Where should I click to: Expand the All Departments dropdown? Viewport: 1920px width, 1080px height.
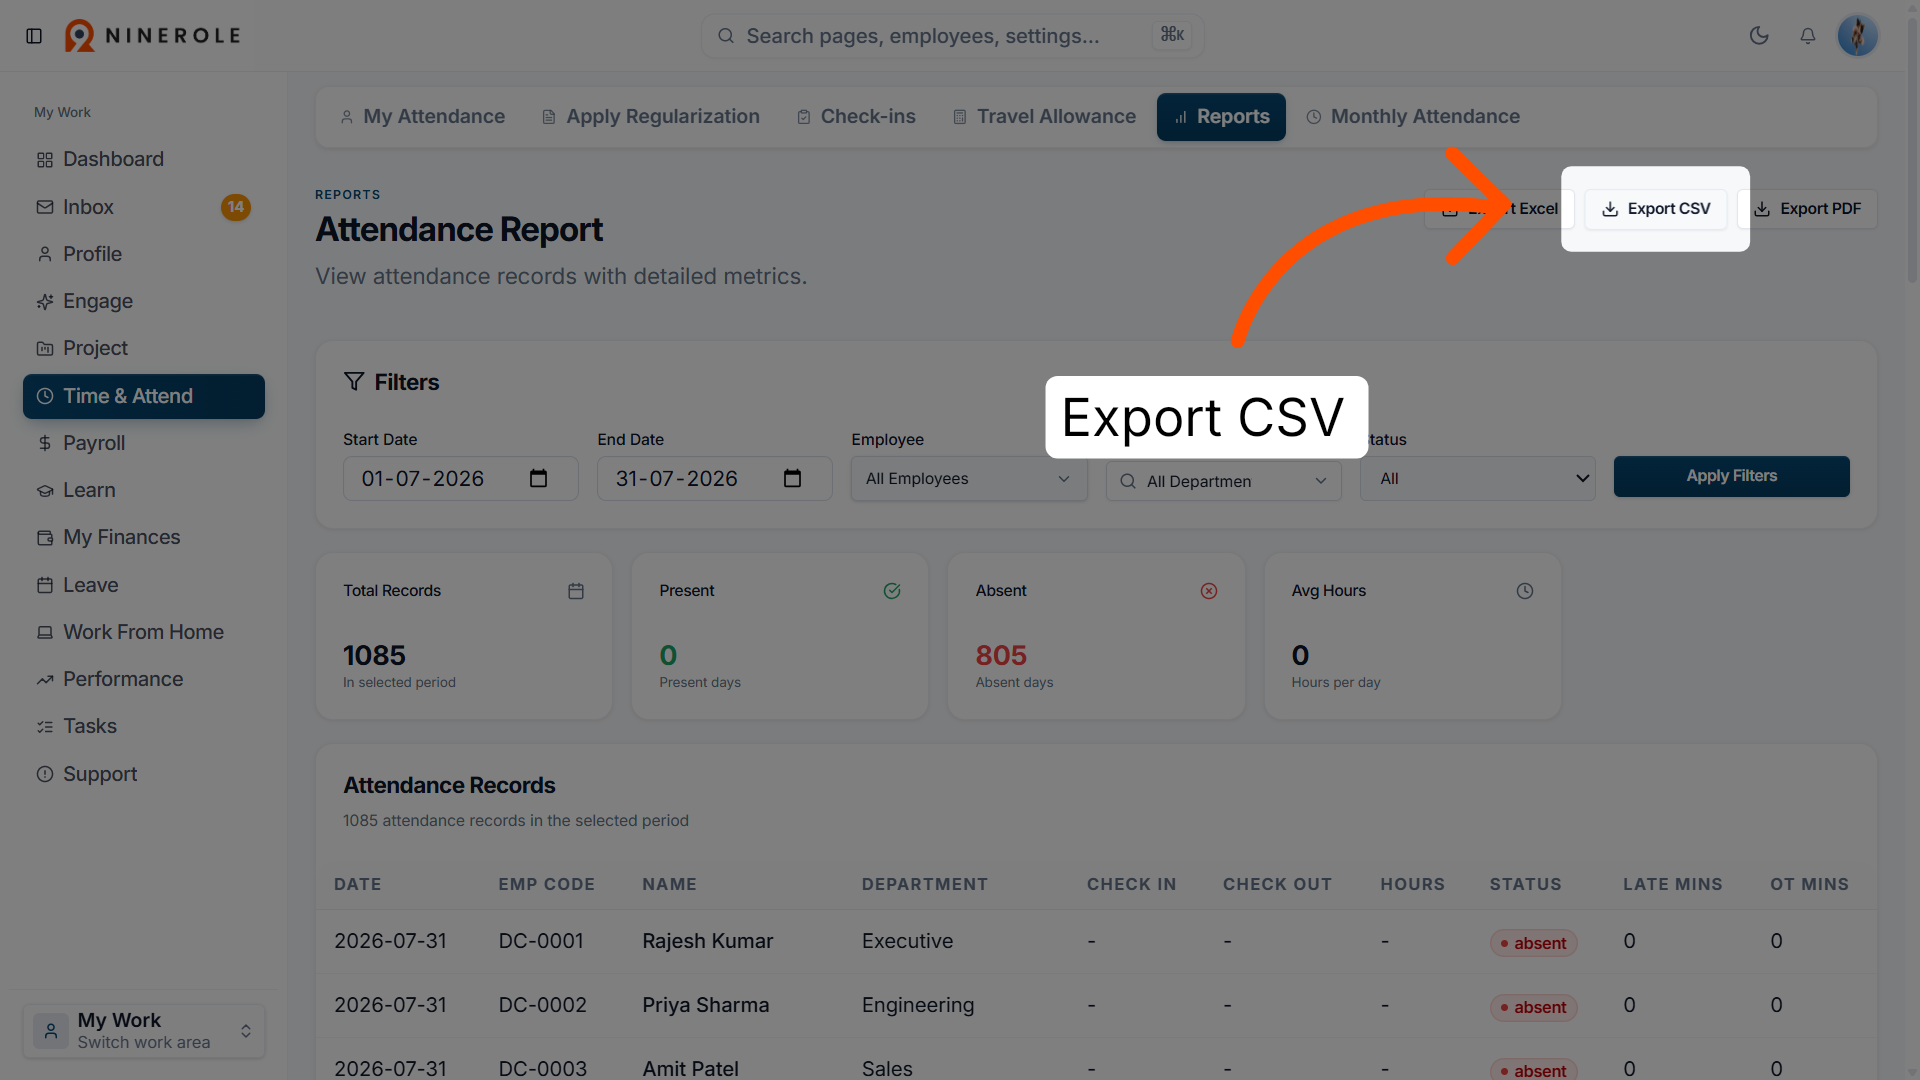(x=1223, y=481)
